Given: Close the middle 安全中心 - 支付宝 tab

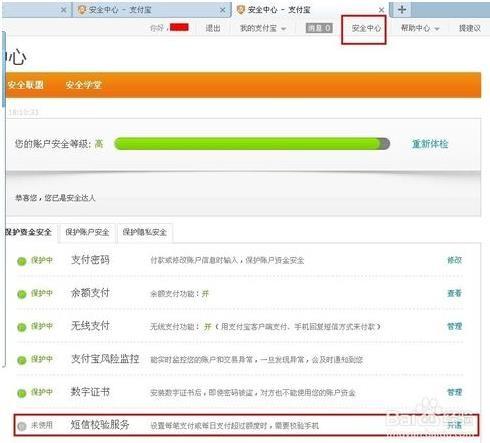Looking at the screenshot, I should pos(223,10).
